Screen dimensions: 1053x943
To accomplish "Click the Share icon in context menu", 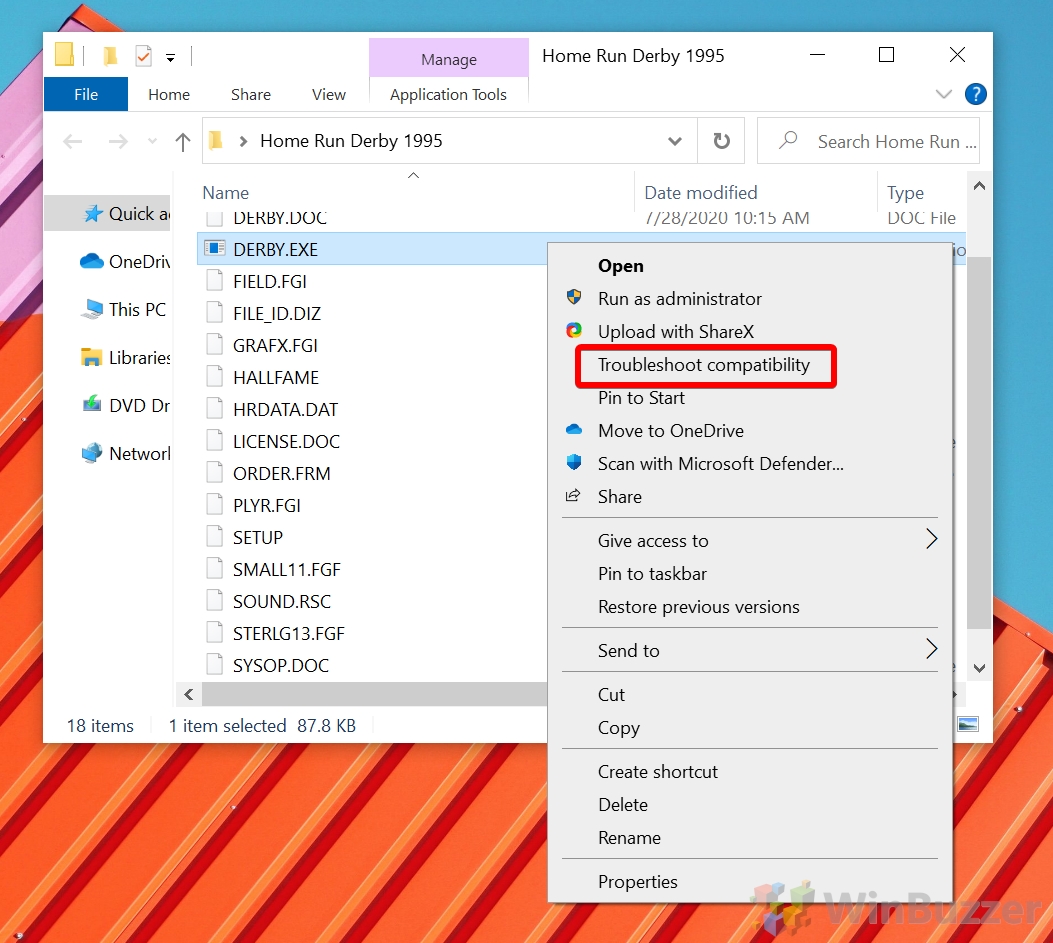I will (x=573, y=496).
